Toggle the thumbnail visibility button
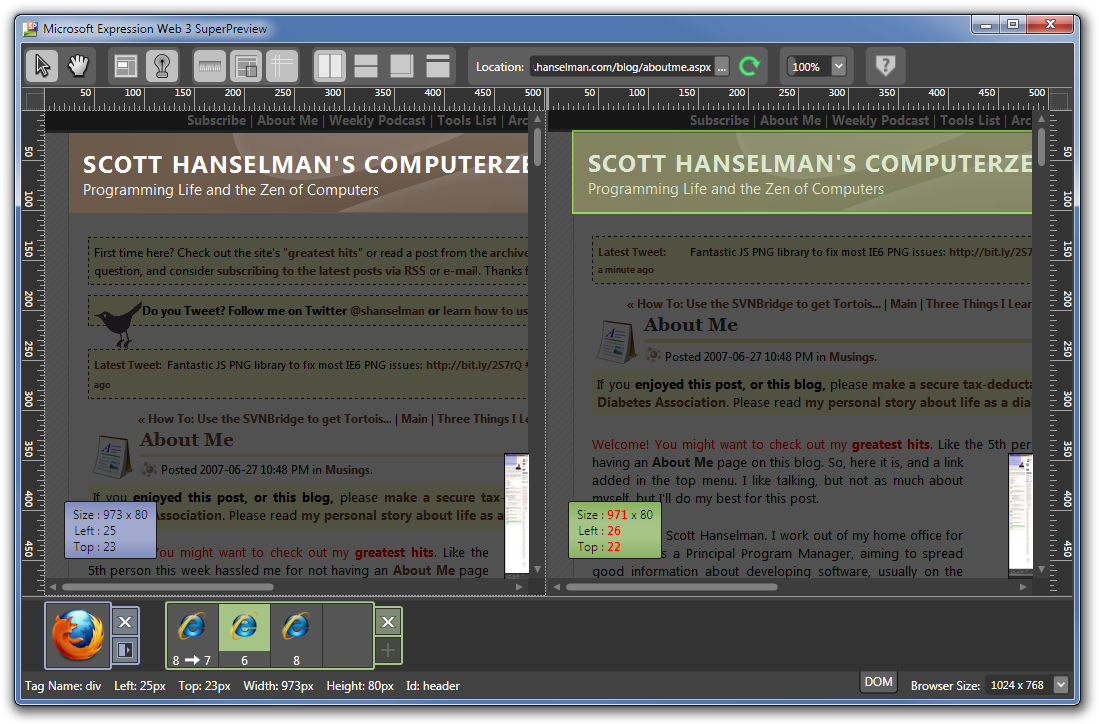This screenshot has height=724, width=1099. point(246,66)
